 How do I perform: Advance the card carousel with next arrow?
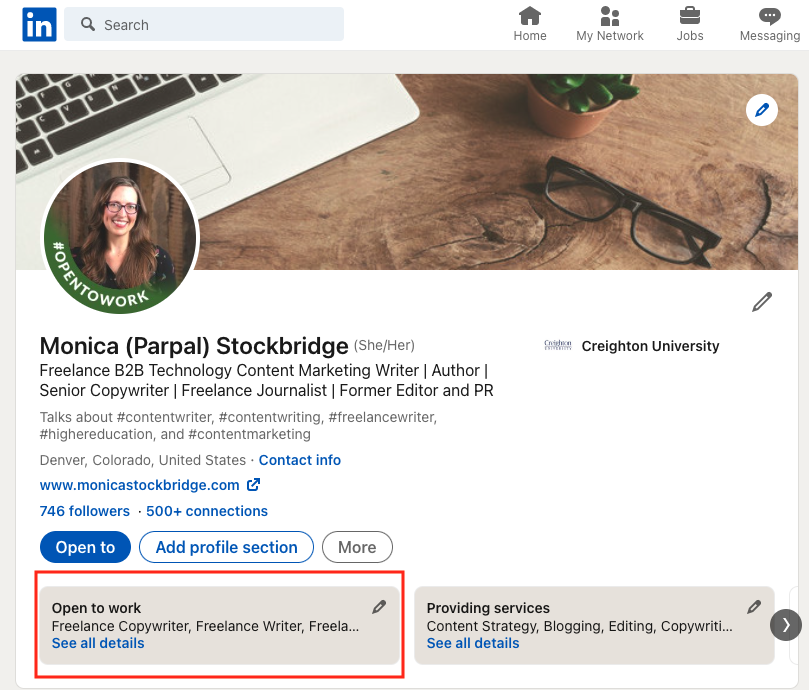[x=786, y=625]
